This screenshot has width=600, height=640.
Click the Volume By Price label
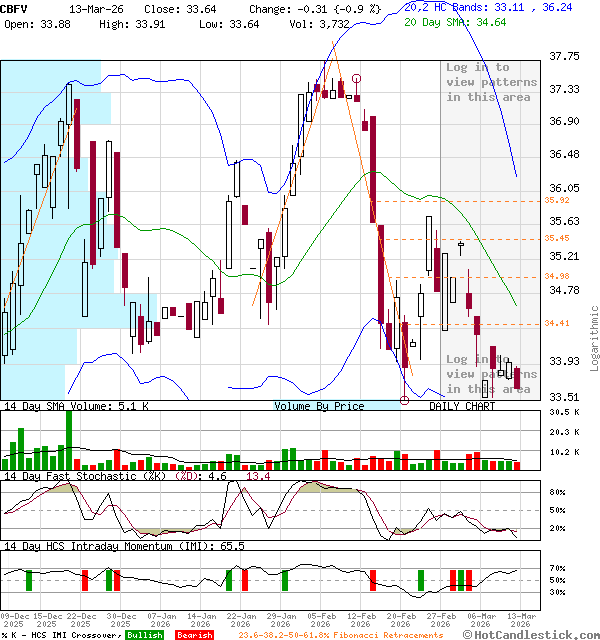pyautogui.click(x=319, y=407)
